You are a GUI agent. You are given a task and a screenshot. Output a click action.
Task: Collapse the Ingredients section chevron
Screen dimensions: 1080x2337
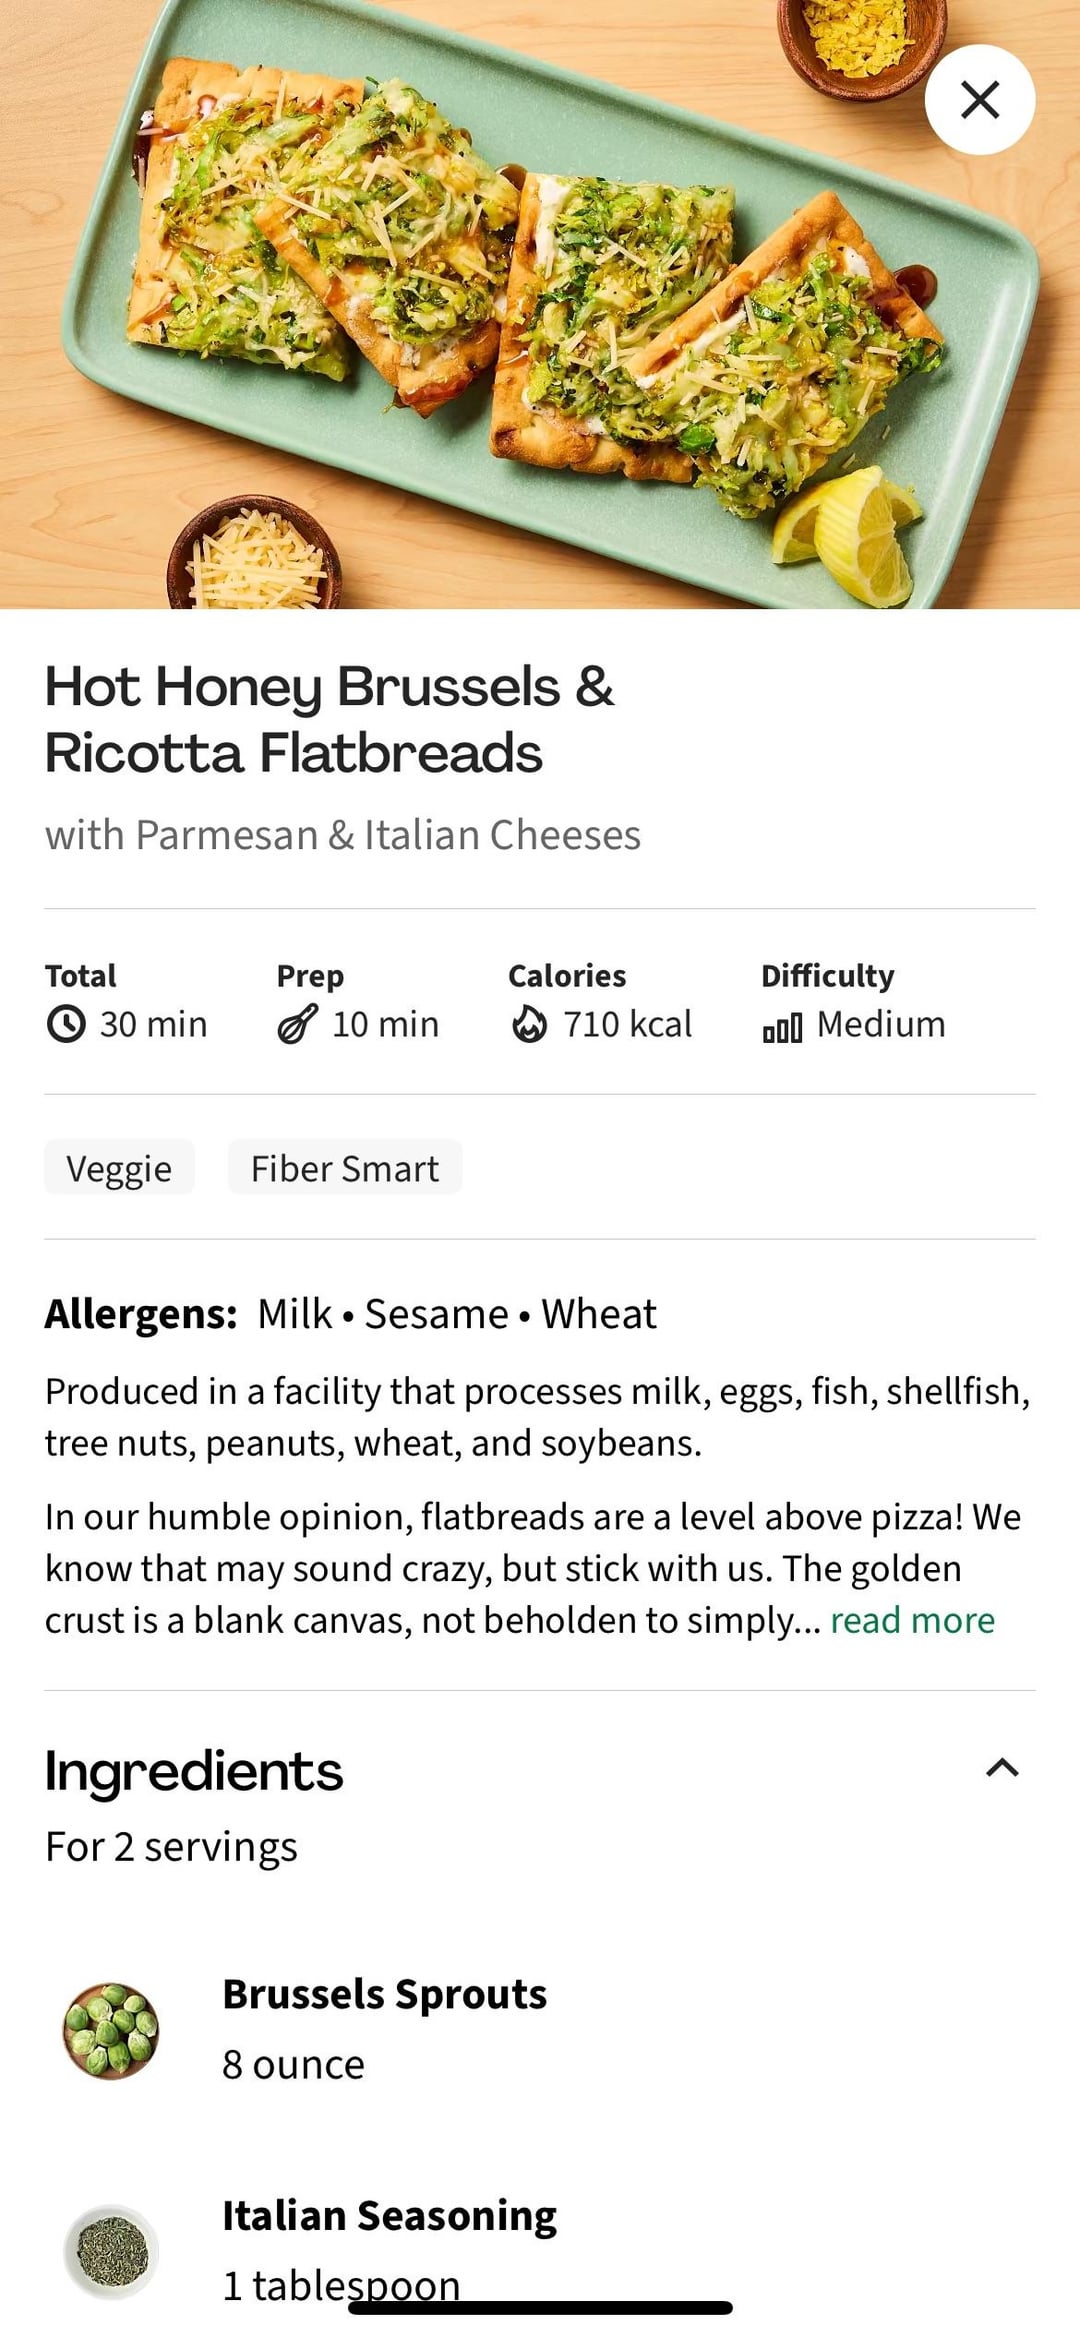click(x=1002, y=1768)
